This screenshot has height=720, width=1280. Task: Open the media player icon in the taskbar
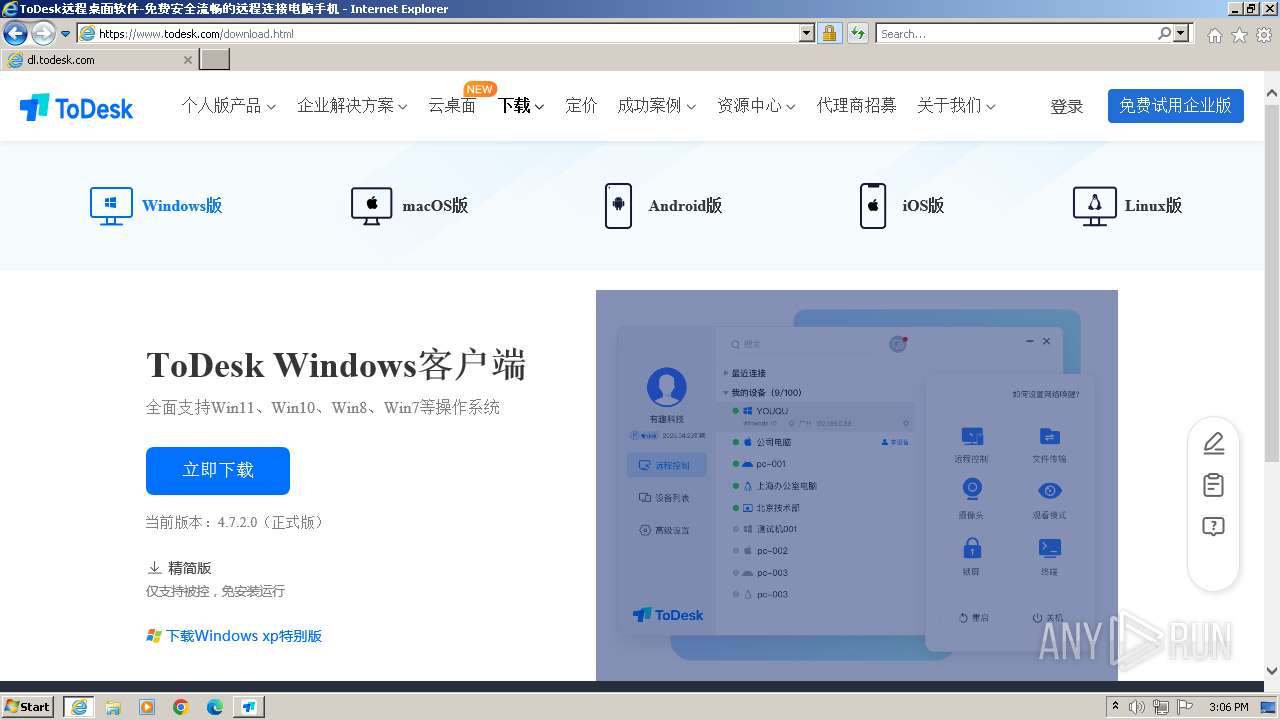(x=147, y=707)
